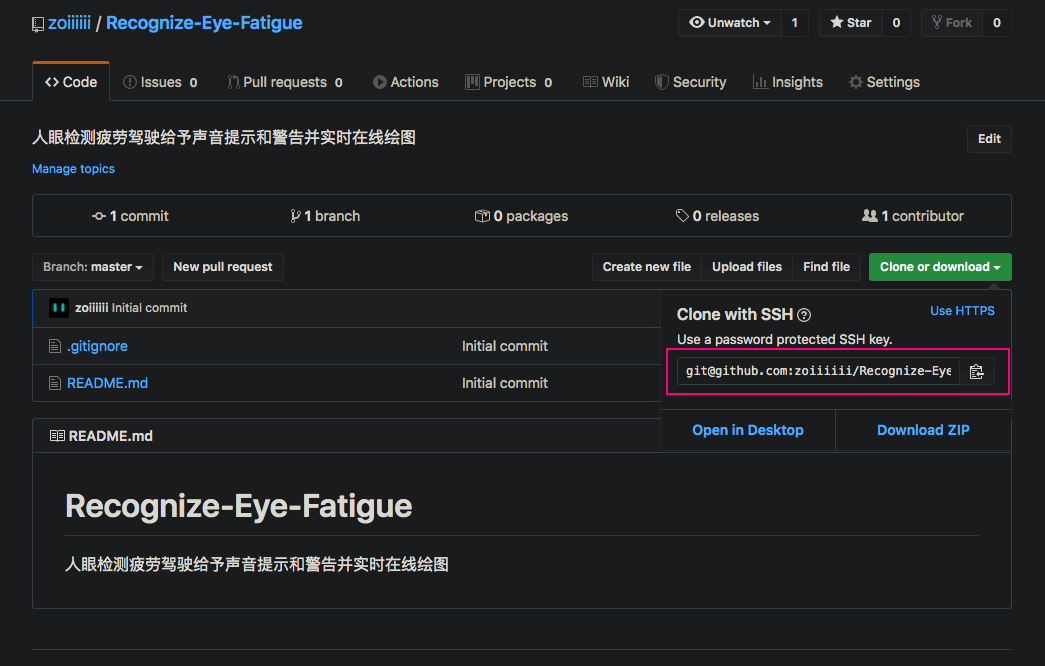Click the README.md file icon in the list
Image resolution: width=1045 pixels, height=666 pixels.
click(55, 383)
